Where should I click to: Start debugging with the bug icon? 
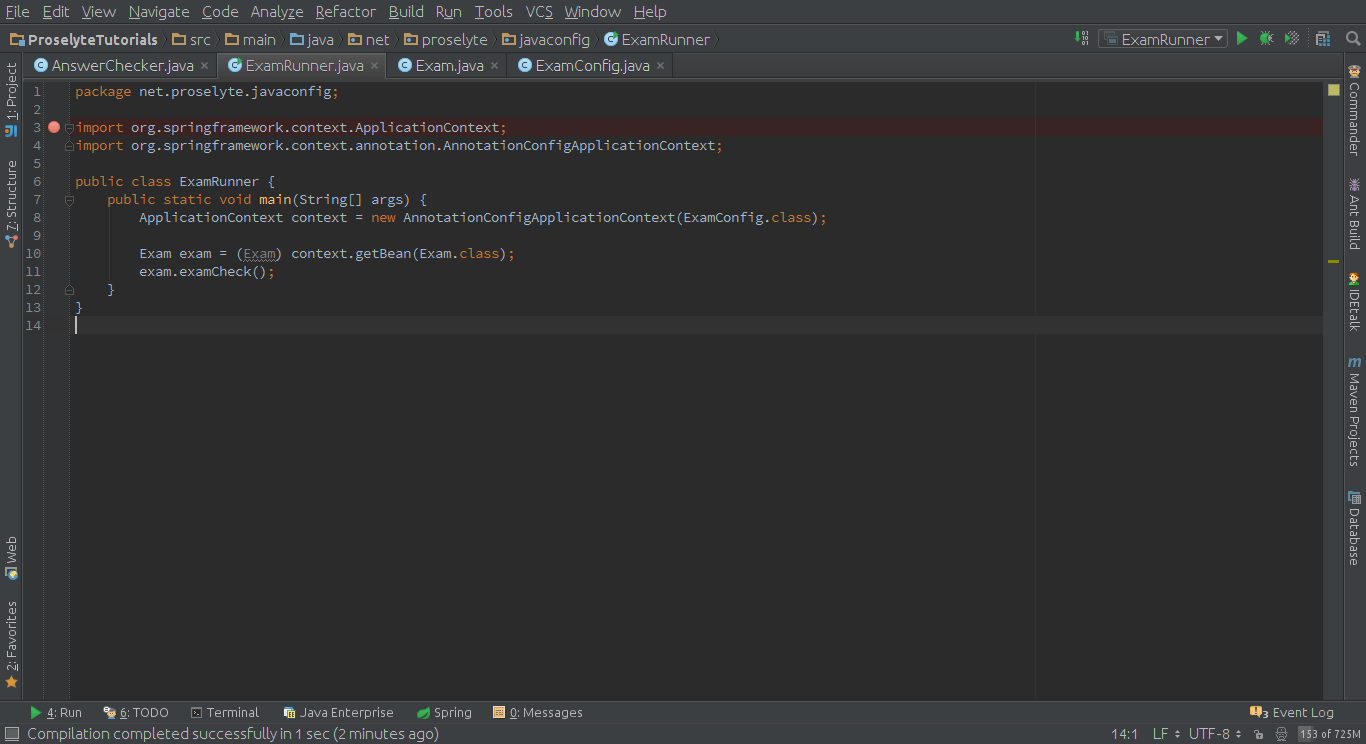(1266, 37)
